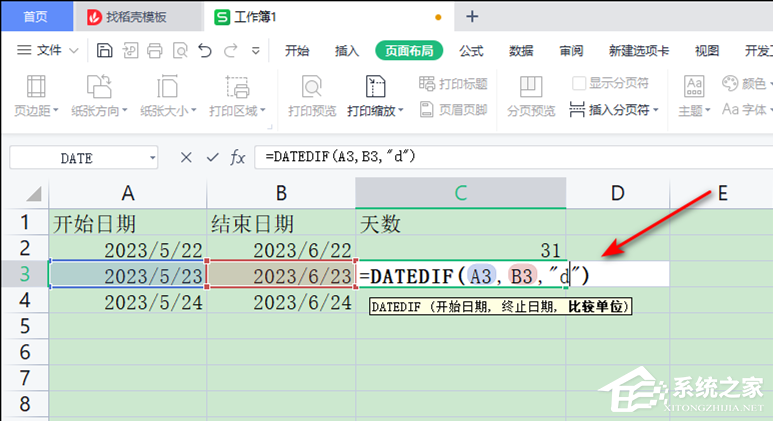Open the 新建选项卡 ribbon tab
This screenshot has width=773, height=421.
639,51
